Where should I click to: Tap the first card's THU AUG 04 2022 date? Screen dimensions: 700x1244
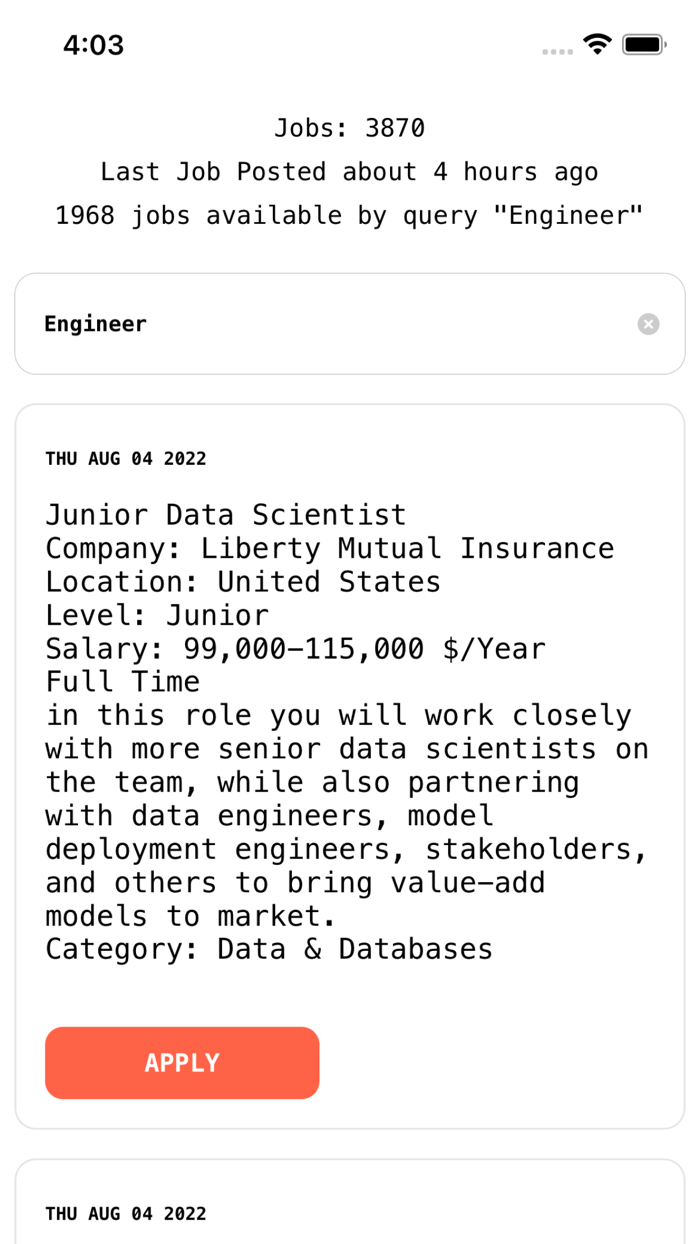coord(126,459)
